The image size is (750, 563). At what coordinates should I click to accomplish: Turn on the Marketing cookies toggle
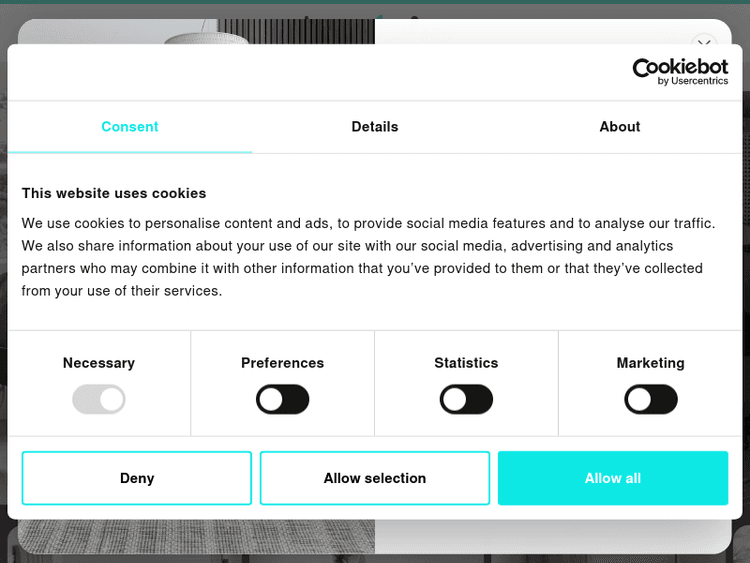651,400
